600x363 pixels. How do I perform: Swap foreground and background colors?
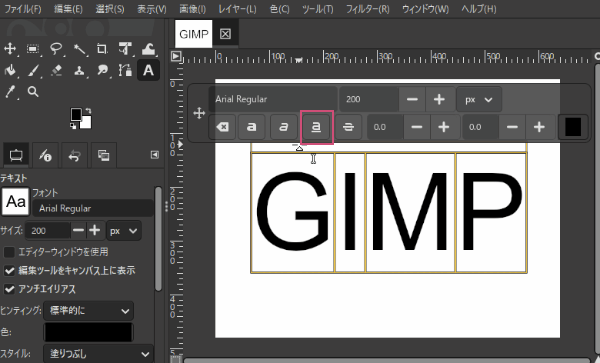pyautogui.click(x=88, y=111)
